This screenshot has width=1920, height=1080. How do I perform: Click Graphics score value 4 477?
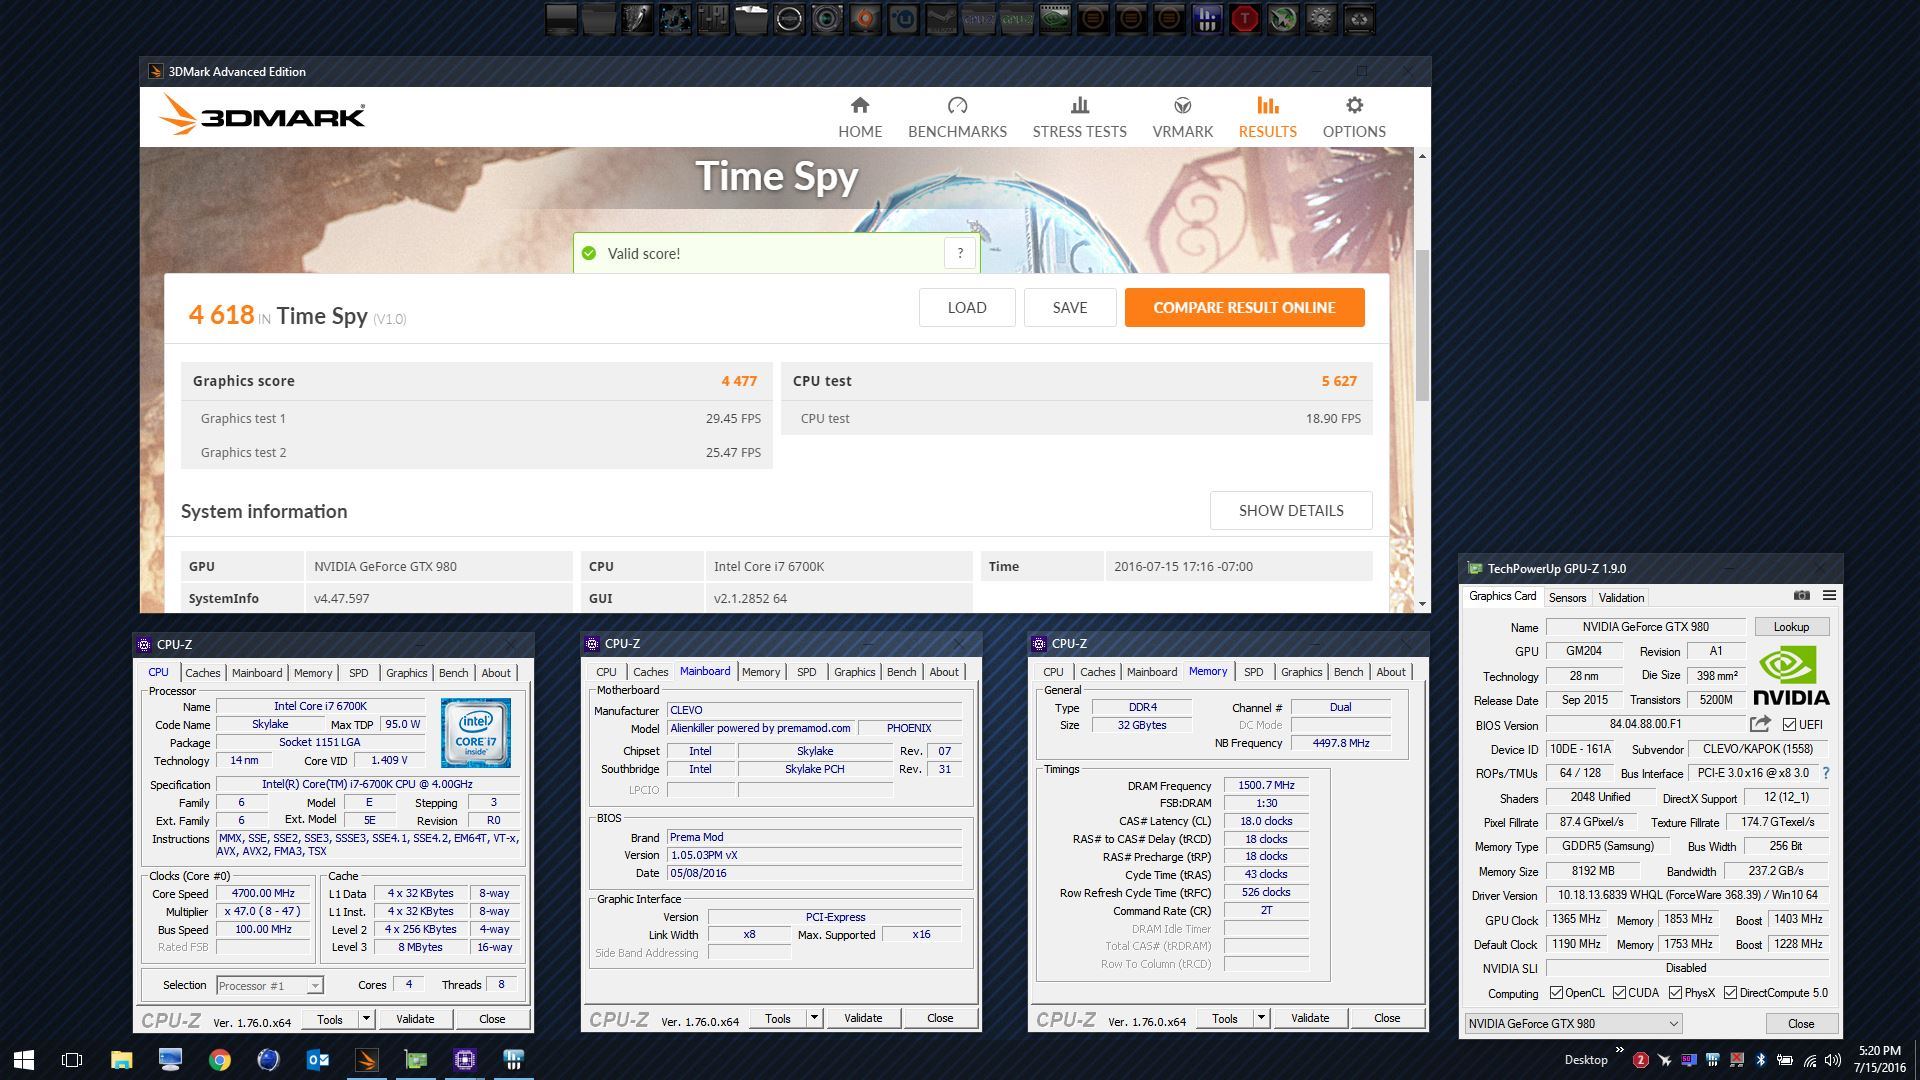[x=739, y=381]
